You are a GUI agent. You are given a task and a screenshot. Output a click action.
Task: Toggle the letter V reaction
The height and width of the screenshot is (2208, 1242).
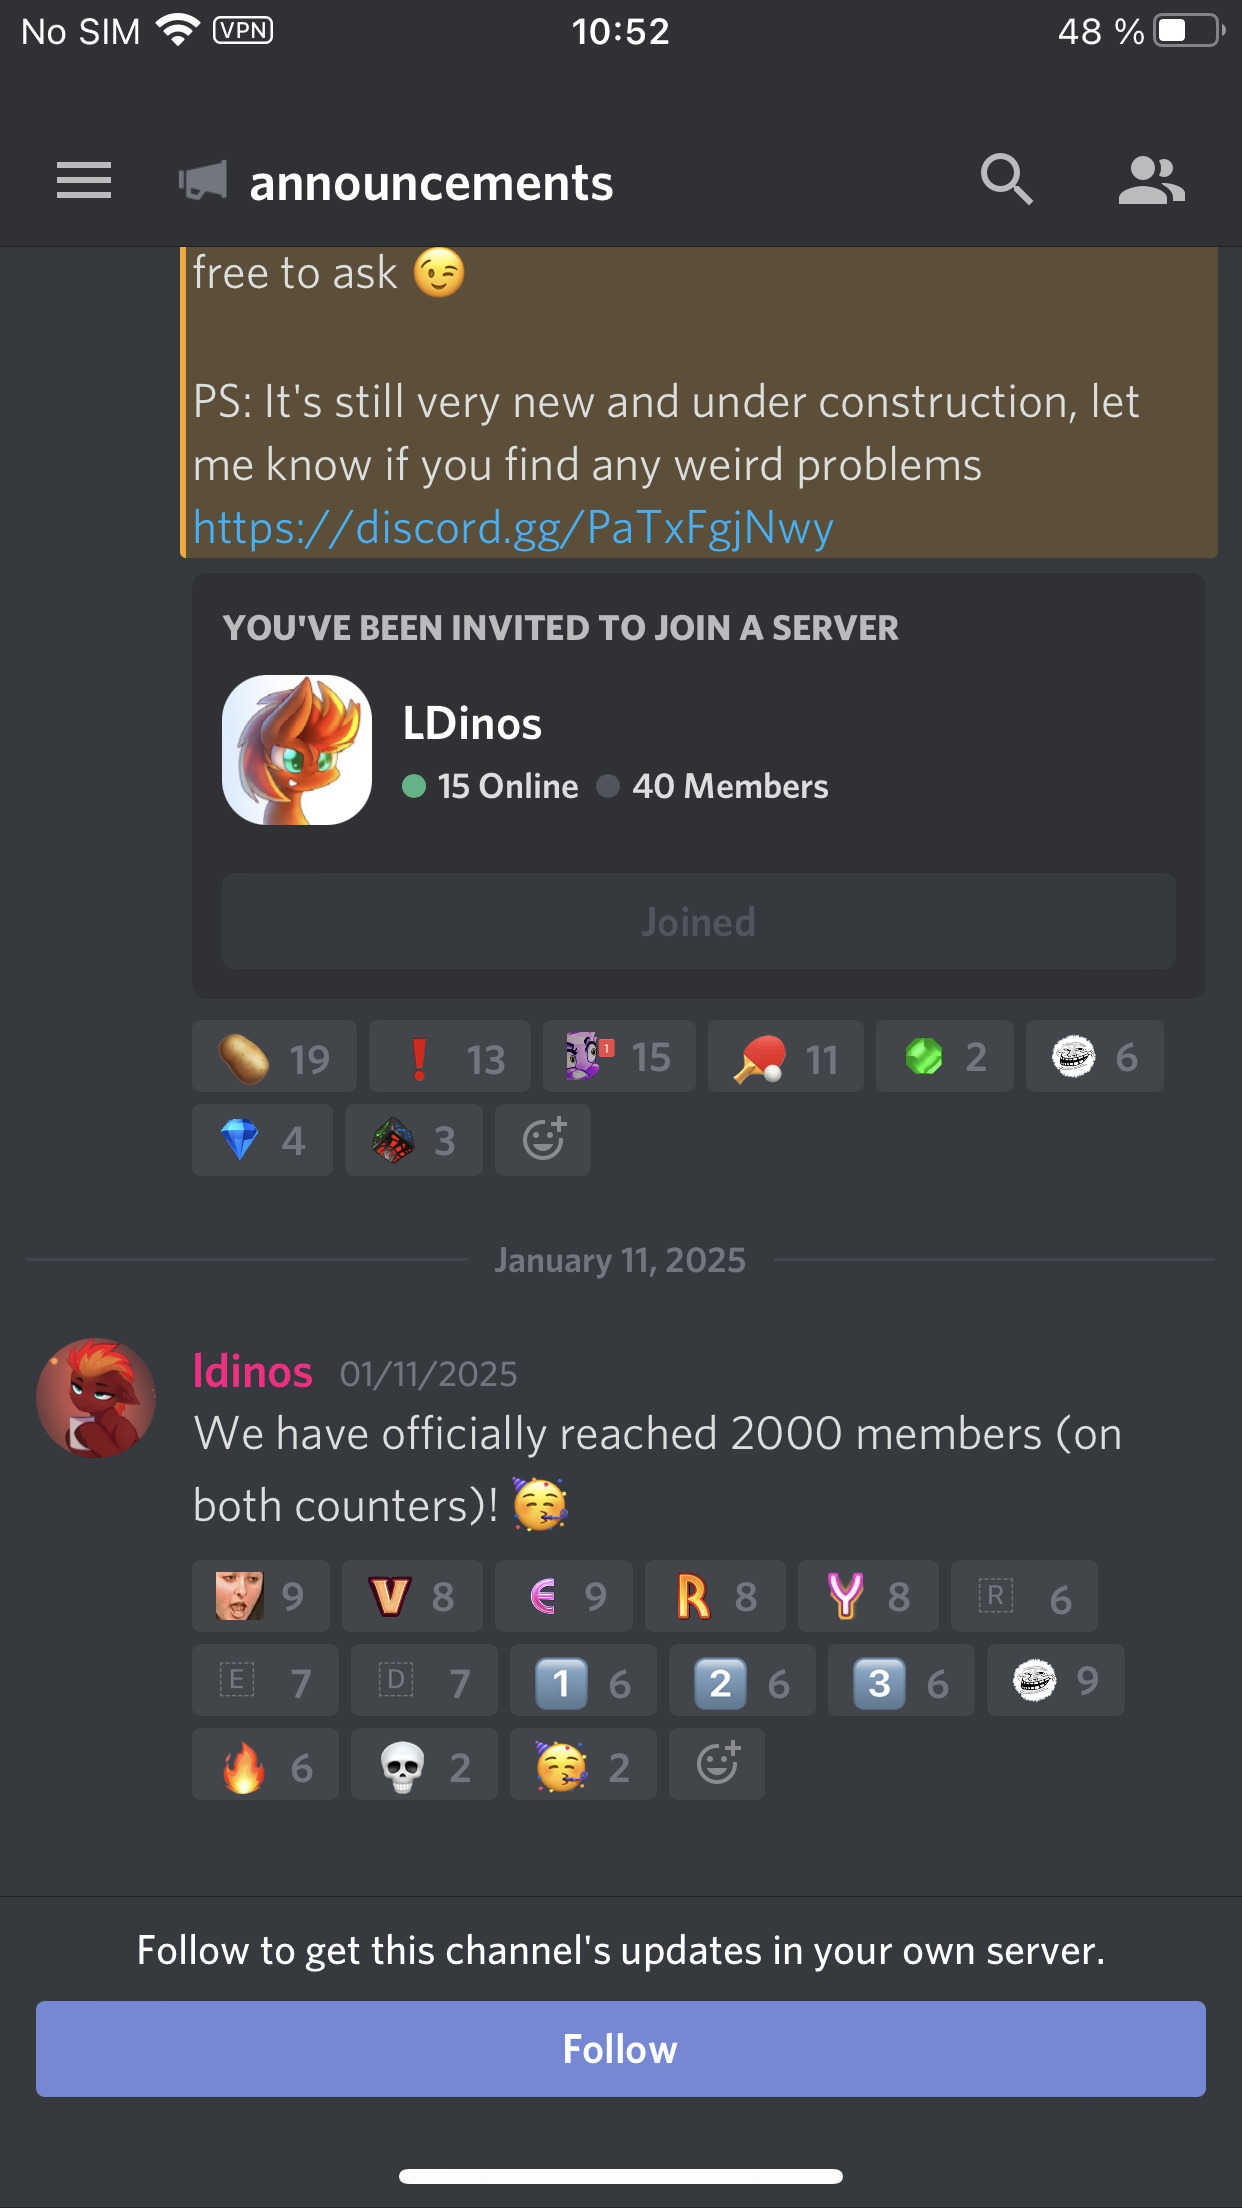(x=412, y=1596)
